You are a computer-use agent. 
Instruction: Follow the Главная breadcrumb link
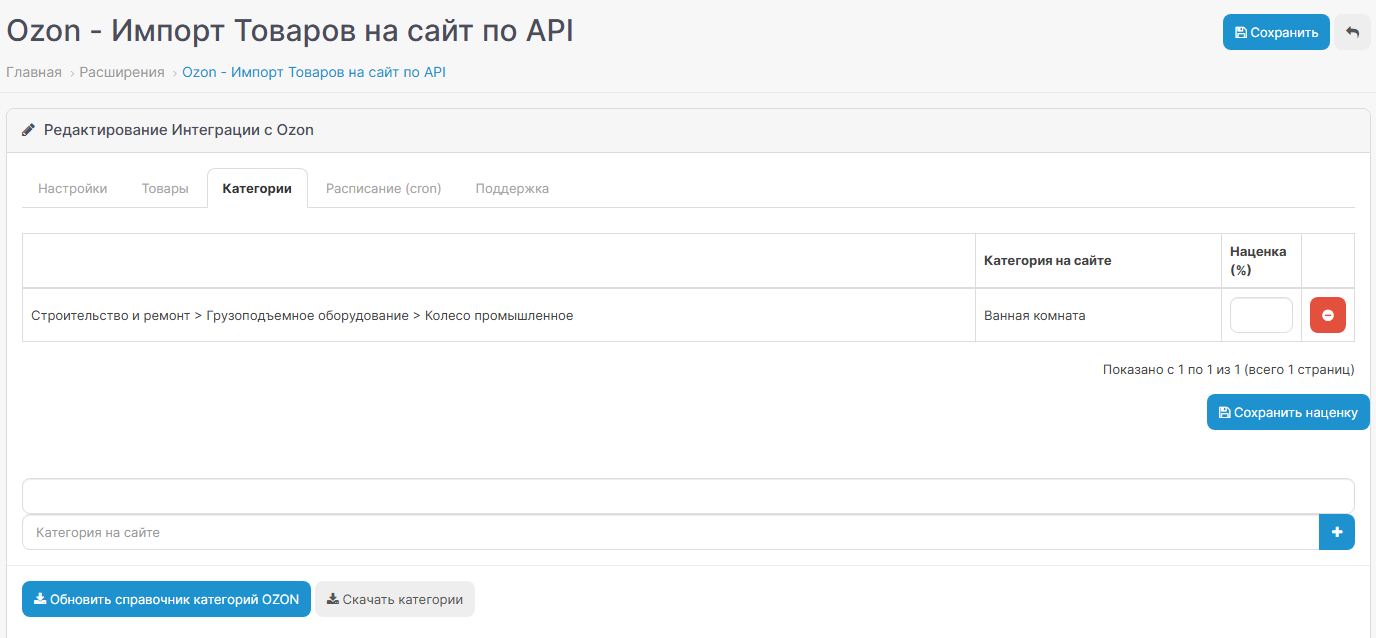click(34, 72)
